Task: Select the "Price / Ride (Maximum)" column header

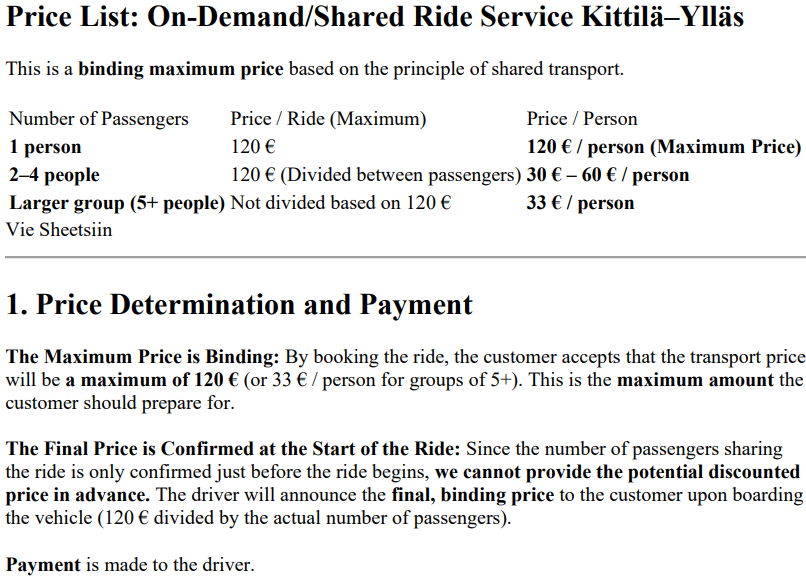Action: point(328,119)
